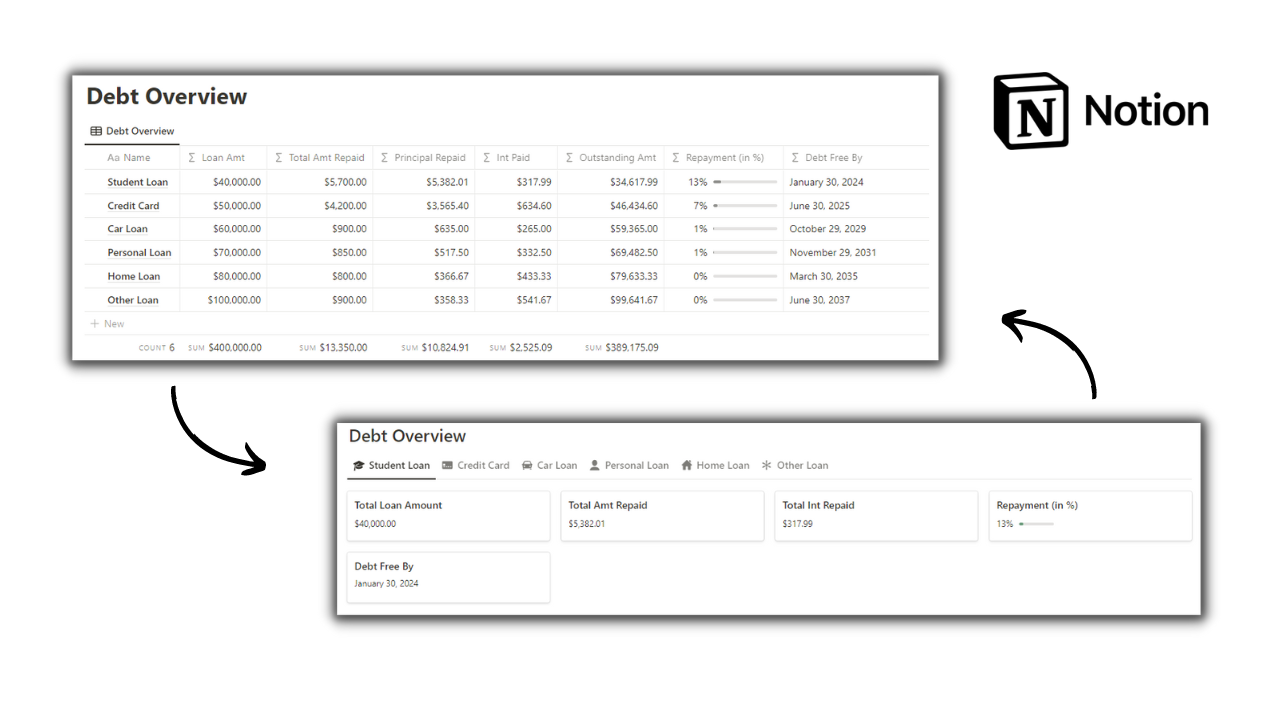Click the Personal Loan person icon
1280x720 pixels.
point(595,465)
